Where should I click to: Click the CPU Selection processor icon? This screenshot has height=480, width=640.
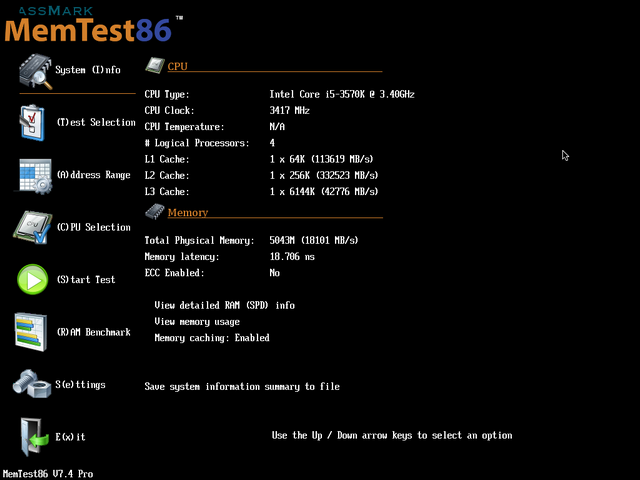coord(34,228)
